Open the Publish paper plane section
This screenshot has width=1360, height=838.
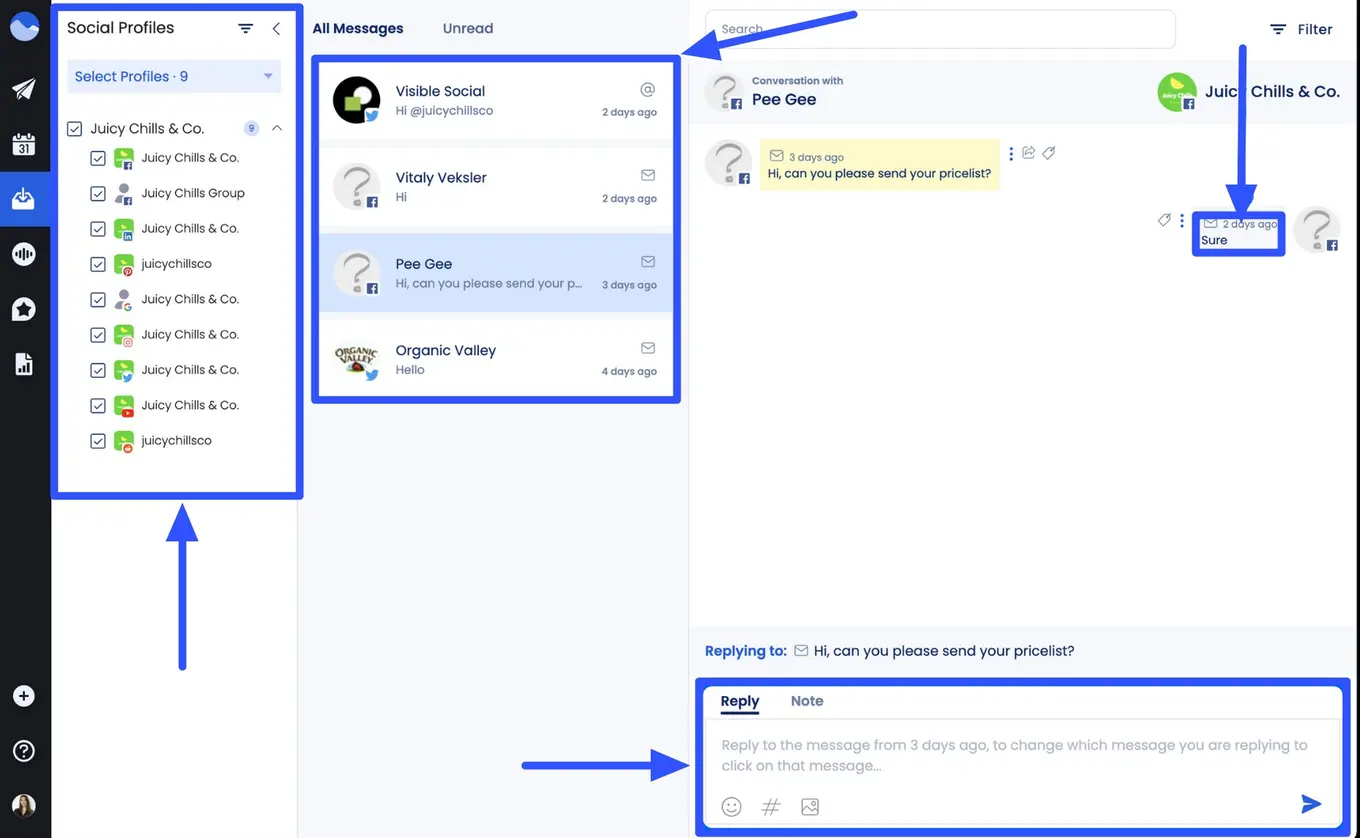[24, 86]
